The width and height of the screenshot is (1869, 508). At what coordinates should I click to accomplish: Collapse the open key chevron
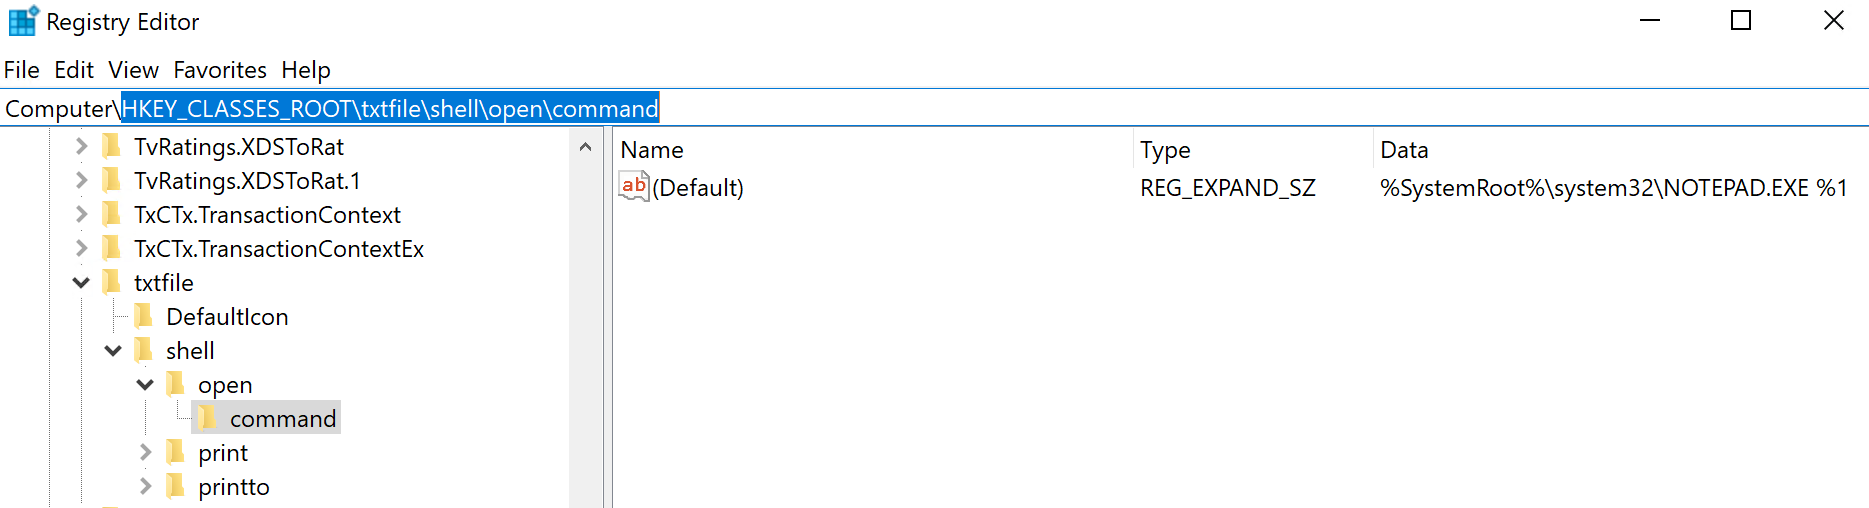point(146,385)
